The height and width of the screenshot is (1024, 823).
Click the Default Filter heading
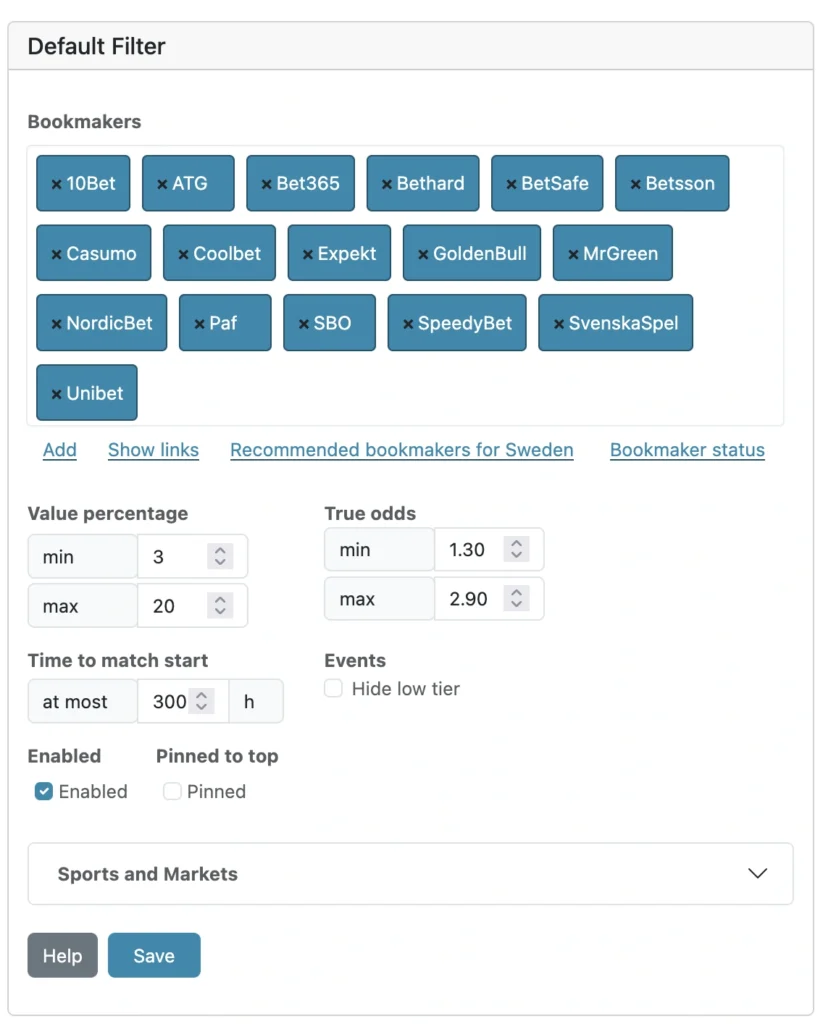[97, 46]
